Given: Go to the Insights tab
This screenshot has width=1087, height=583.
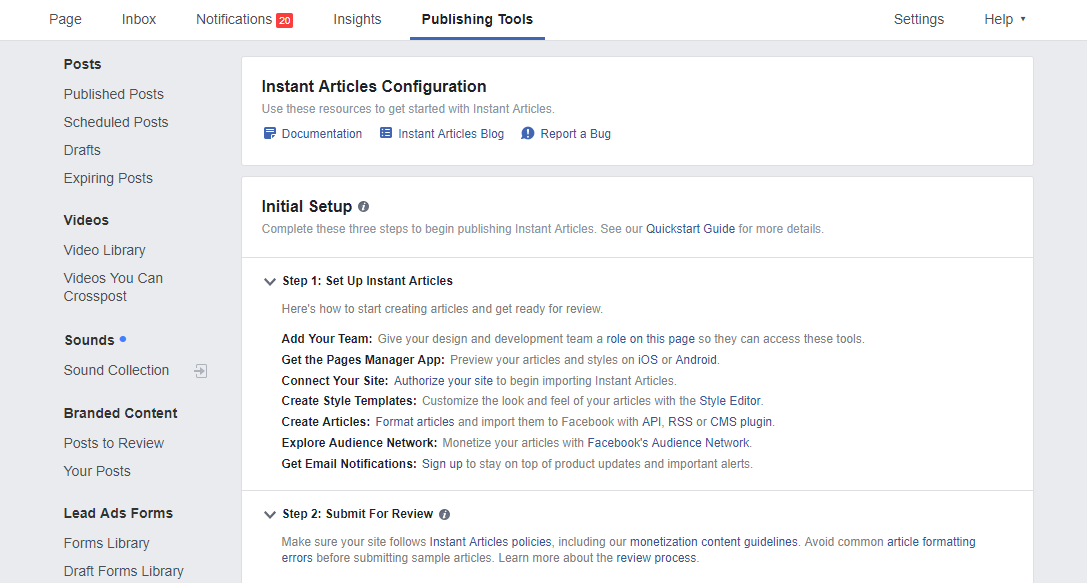Looking at the screenshot, I should point(357,19).
